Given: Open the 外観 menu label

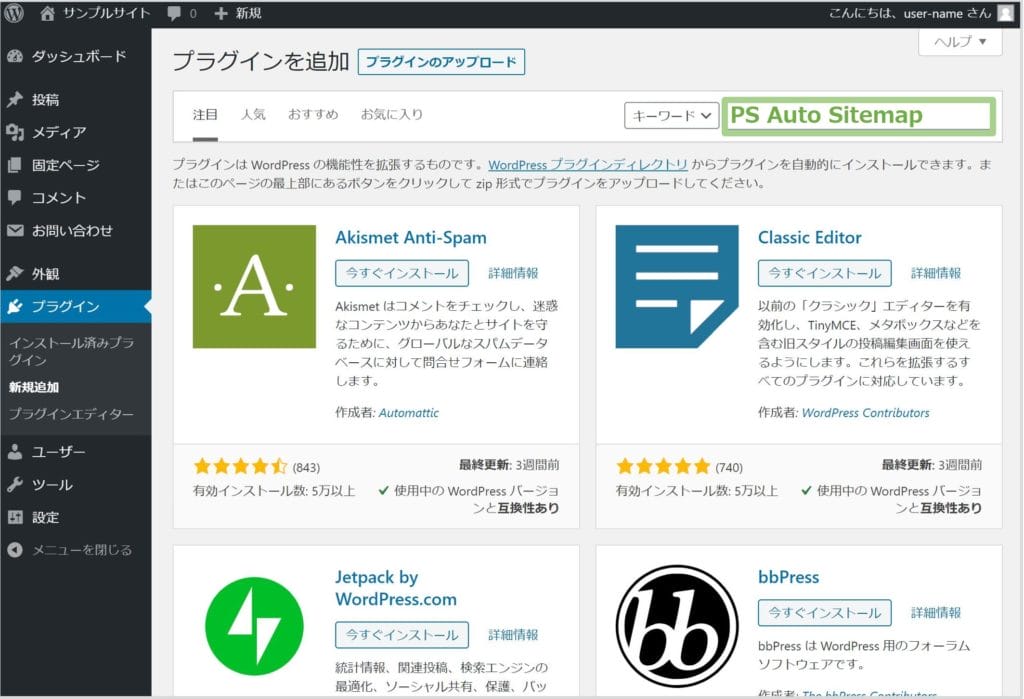Looking at the screenshot, I should tap(46, 274).
